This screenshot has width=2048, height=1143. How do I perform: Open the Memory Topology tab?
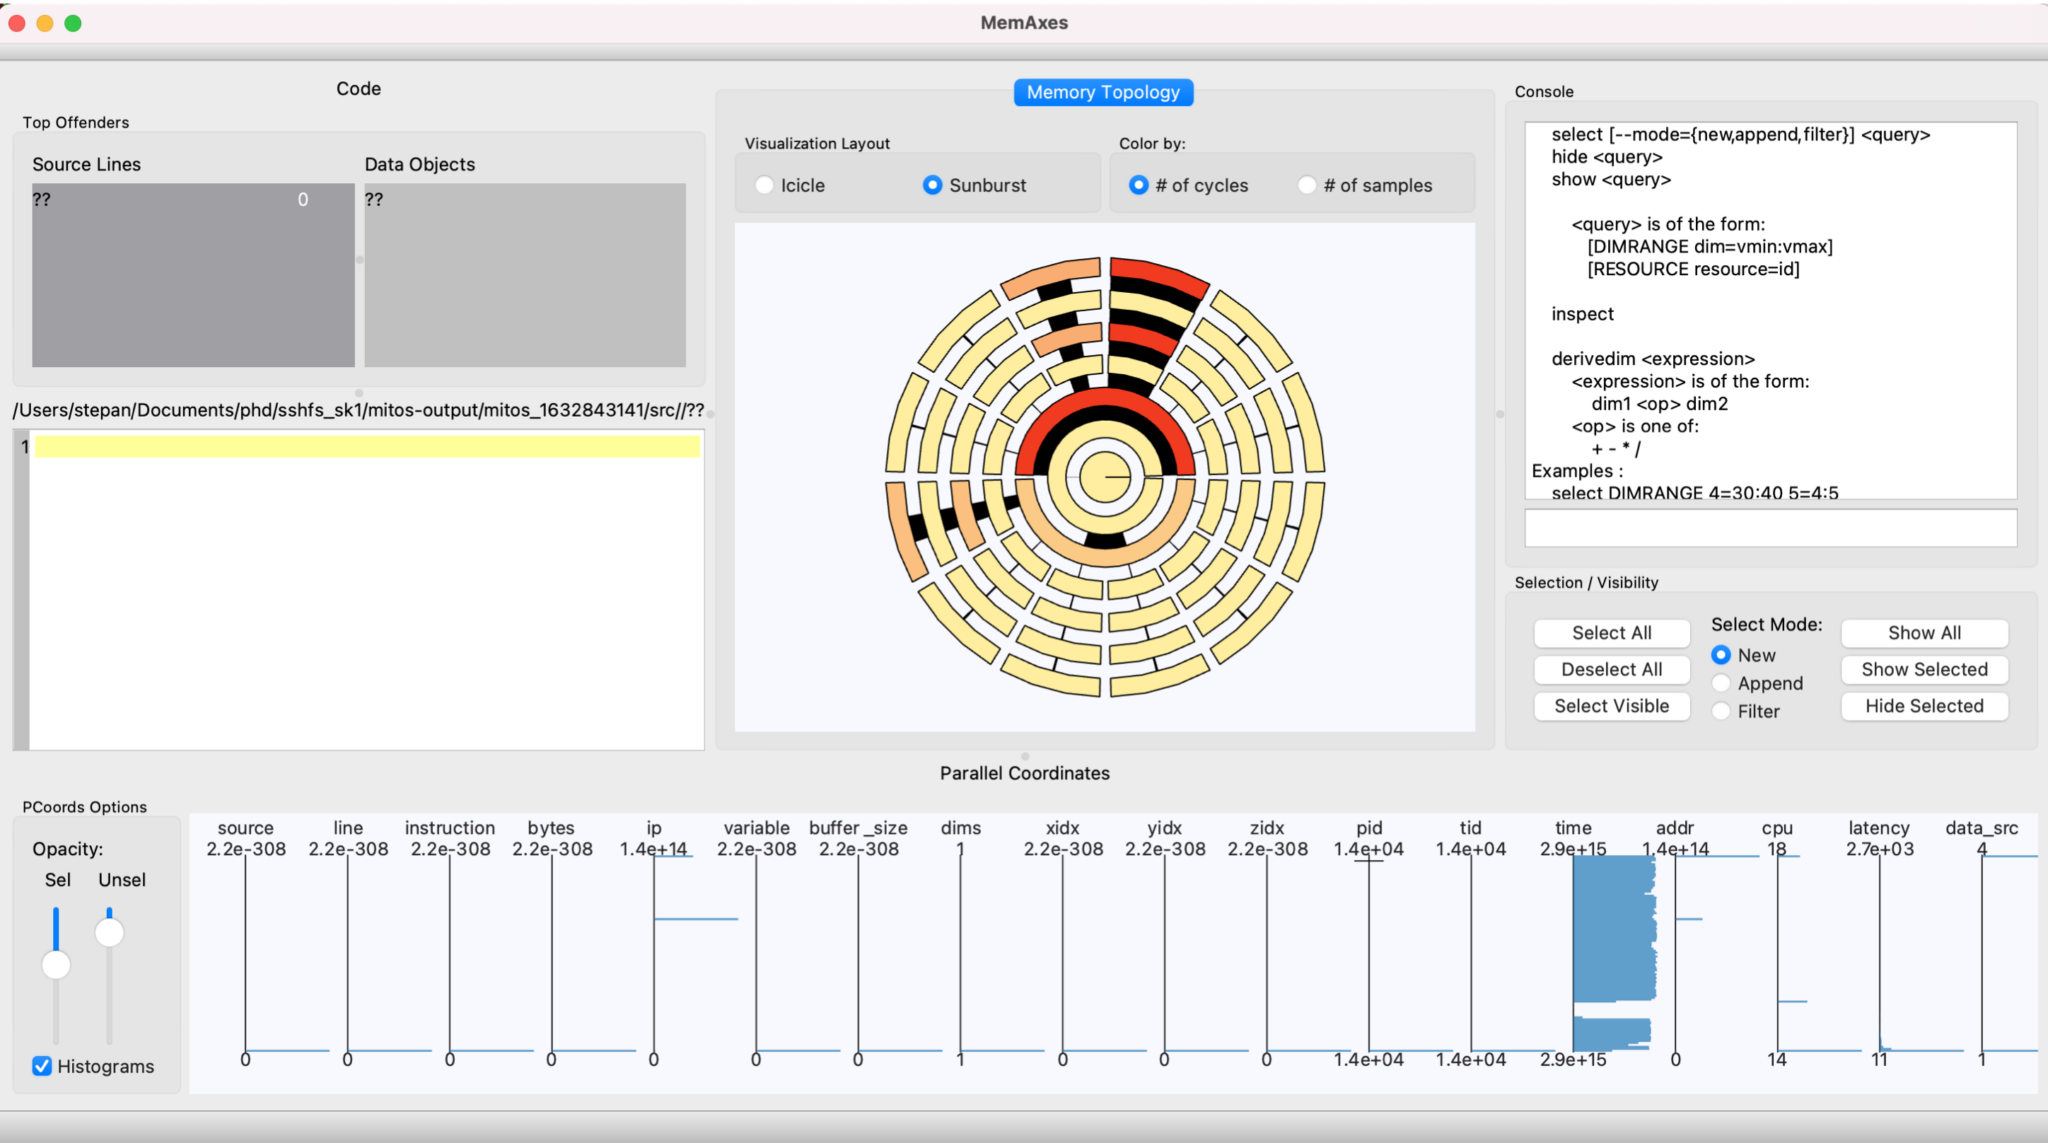(1103, 92)
